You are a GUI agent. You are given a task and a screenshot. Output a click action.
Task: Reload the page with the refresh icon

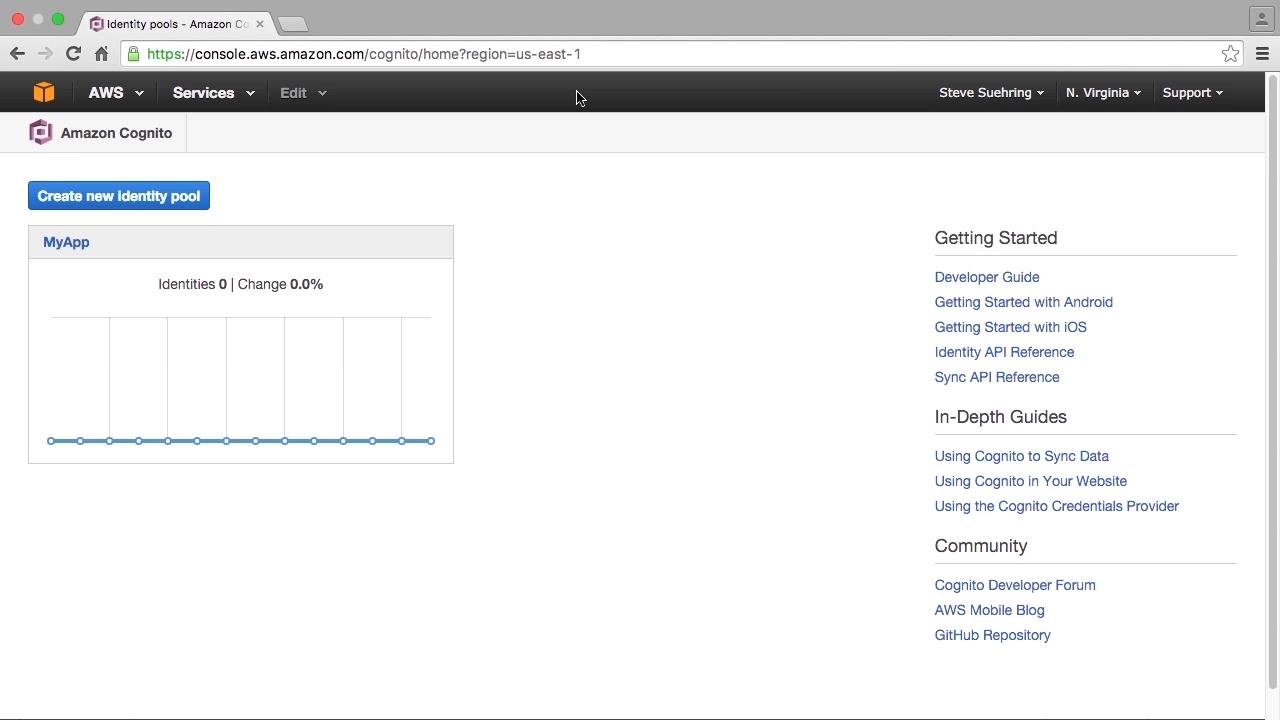73,54
